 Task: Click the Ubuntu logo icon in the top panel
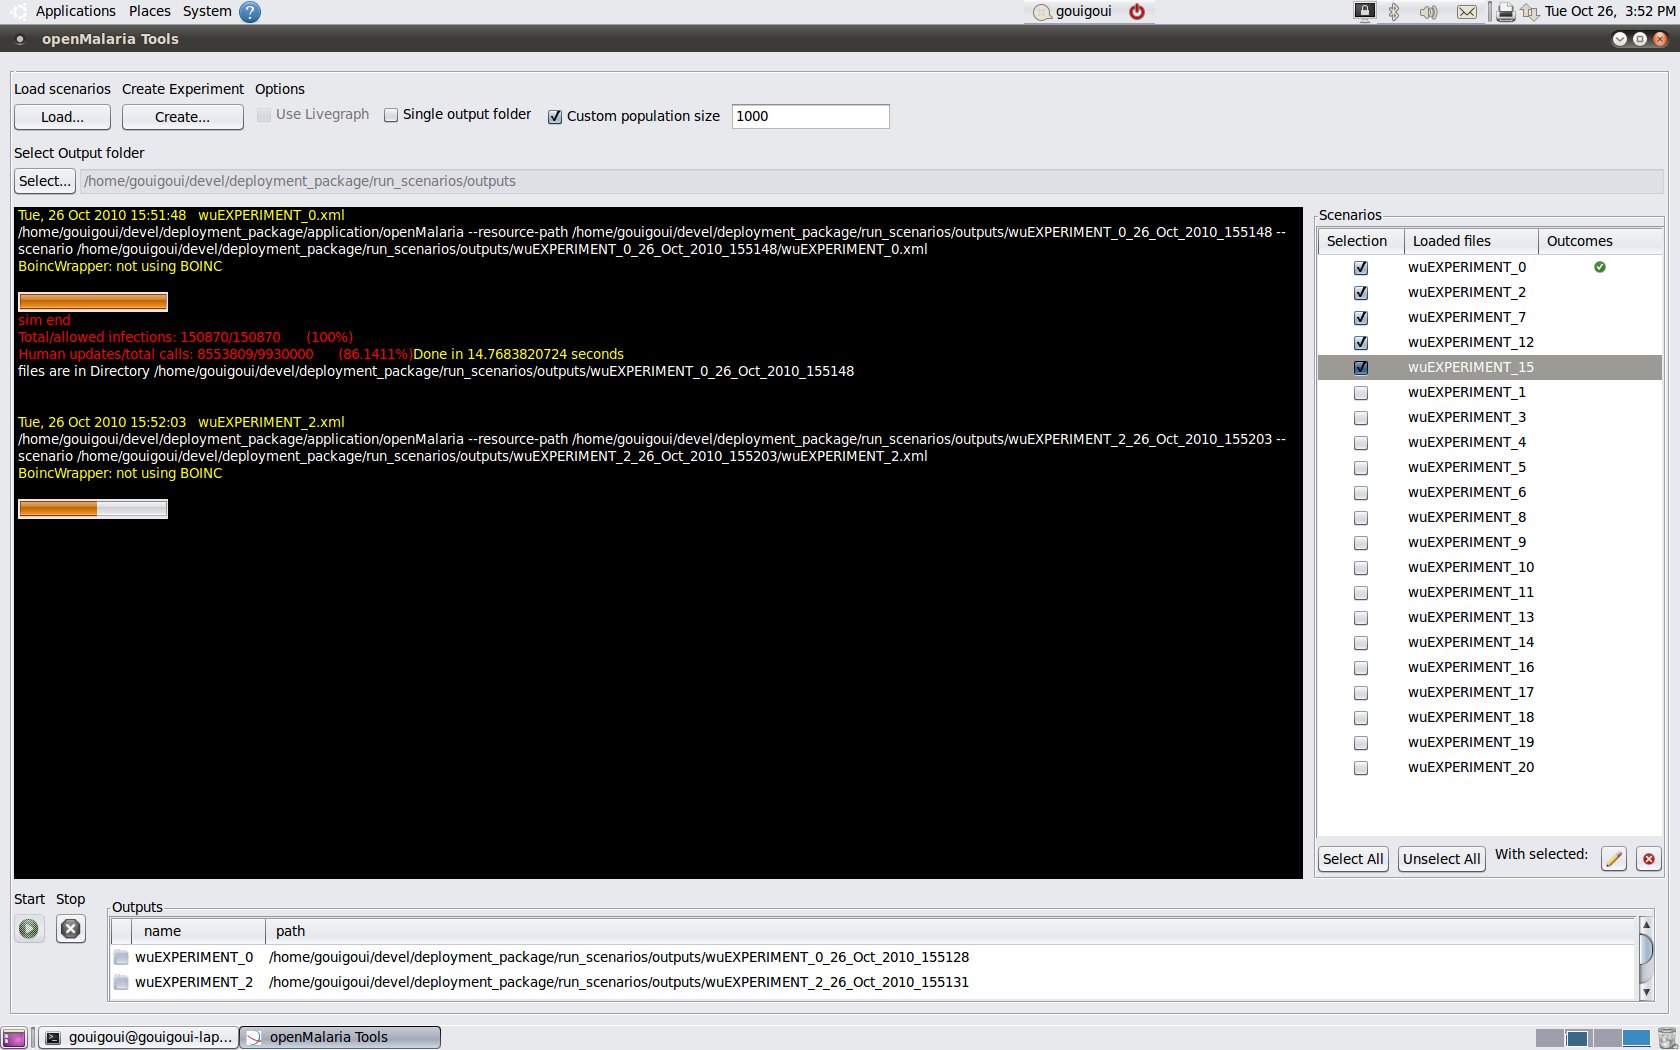(x=18, y=12)
